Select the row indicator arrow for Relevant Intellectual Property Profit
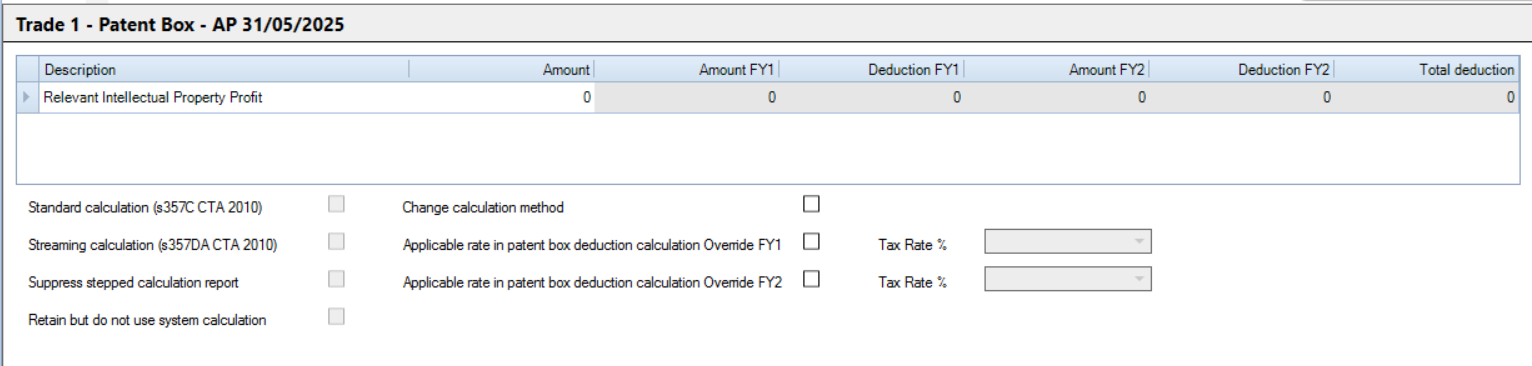Screen dimensions: 1532x366 click(x=27, y=98)
